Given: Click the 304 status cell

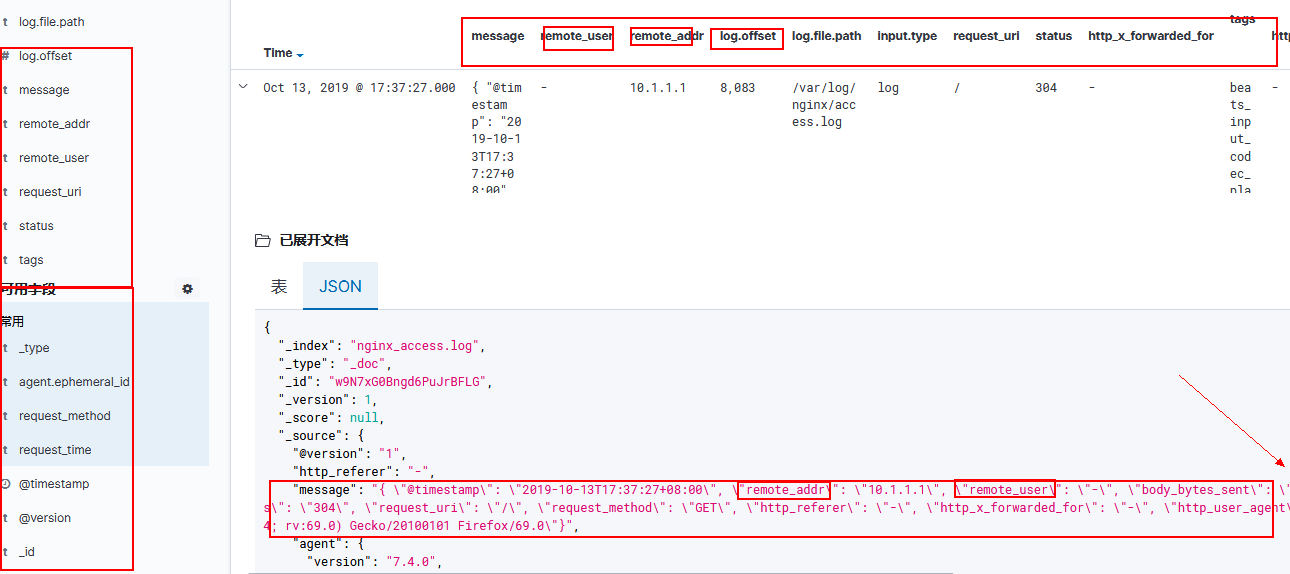Looking at the screenshot, I should coord(1046,88).
